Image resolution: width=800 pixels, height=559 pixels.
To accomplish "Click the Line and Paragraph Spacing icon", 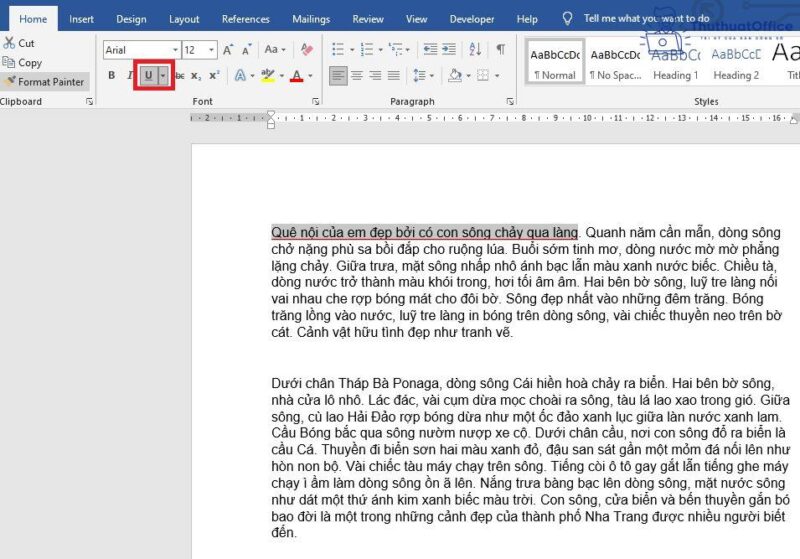I will click(419, 76).
